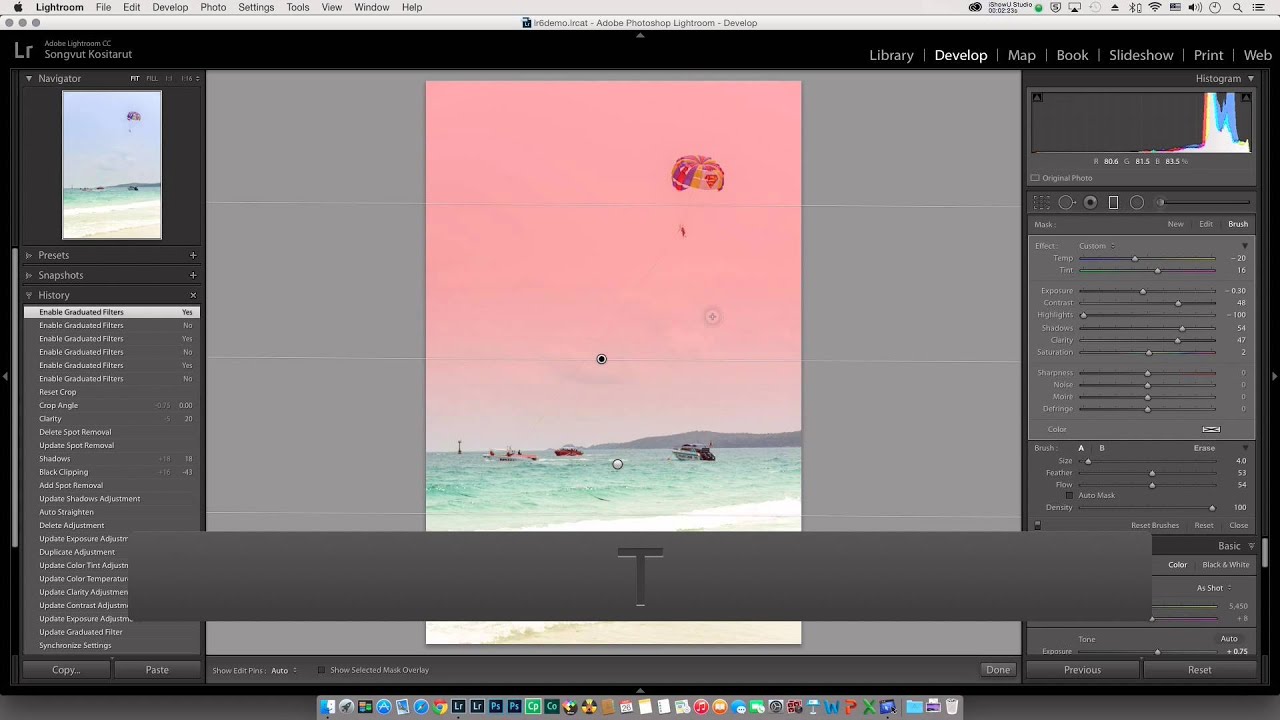Open iTunes from the Dock

(x=701, y=707)
